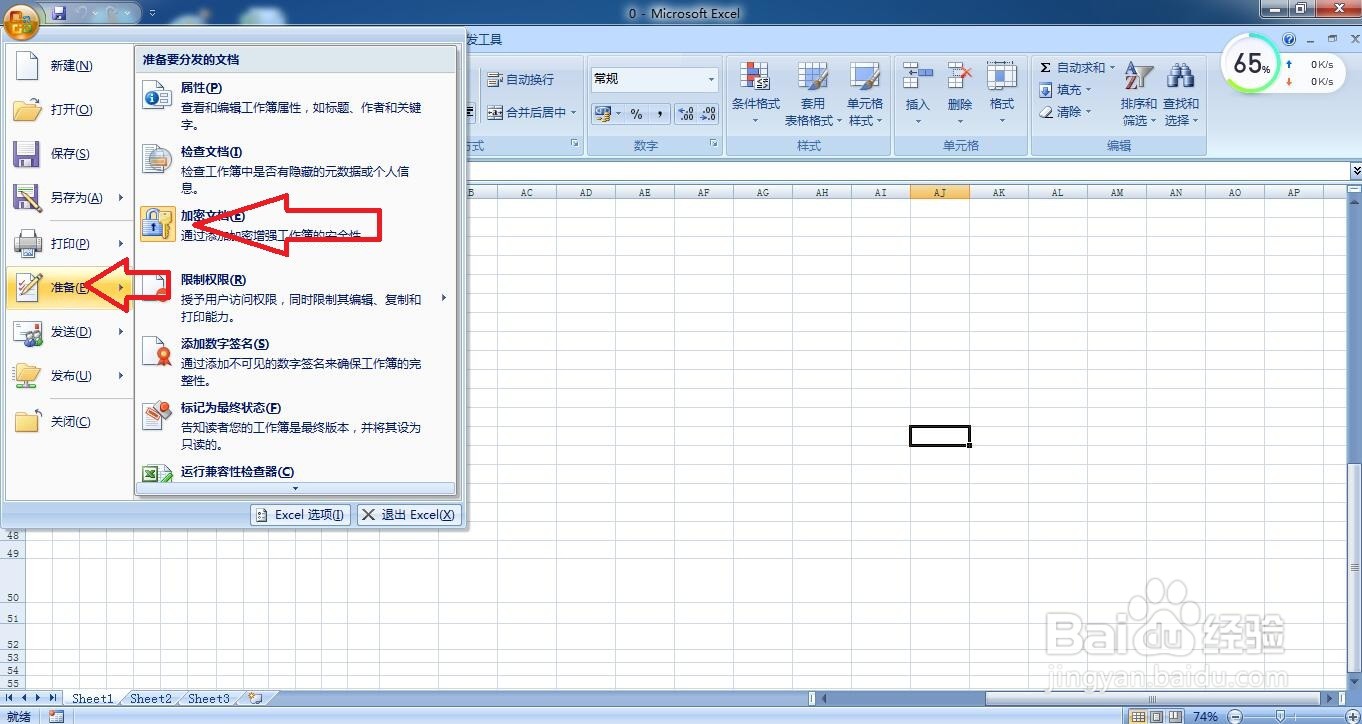Image resolution: width=1362 pixels, height=724 pixels.
Task: Click the zoom out minus button
Action: click(x=1234, y=716)
